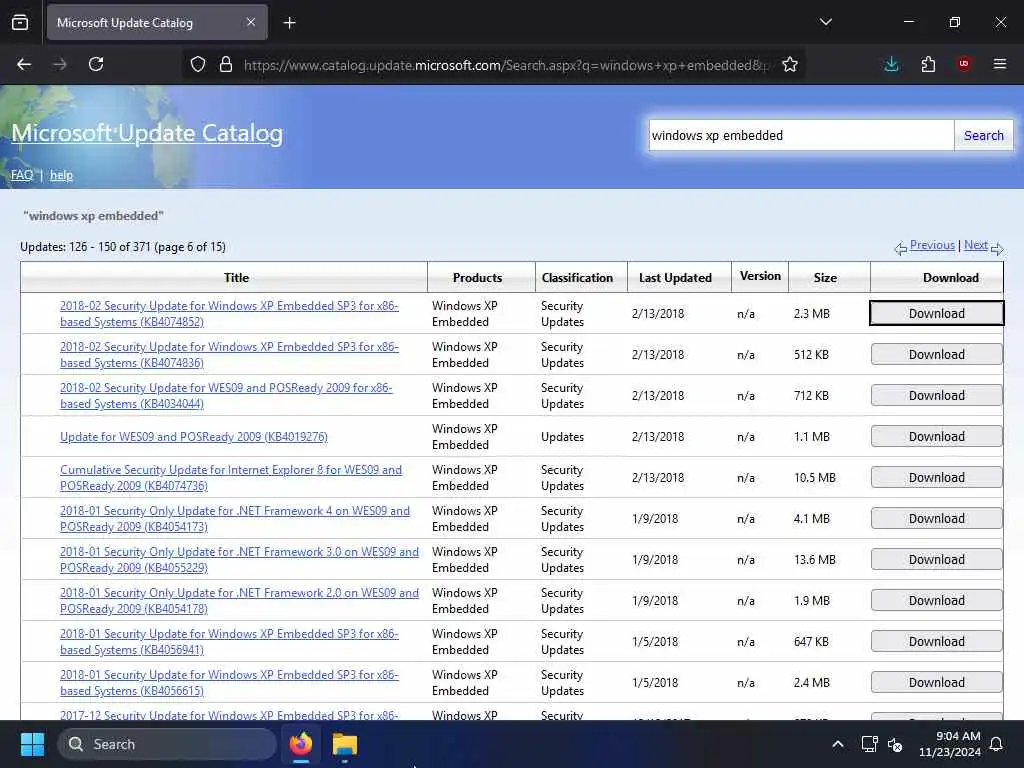Open the notifications bell icon

pyautogui.click(x=997, y=744)
